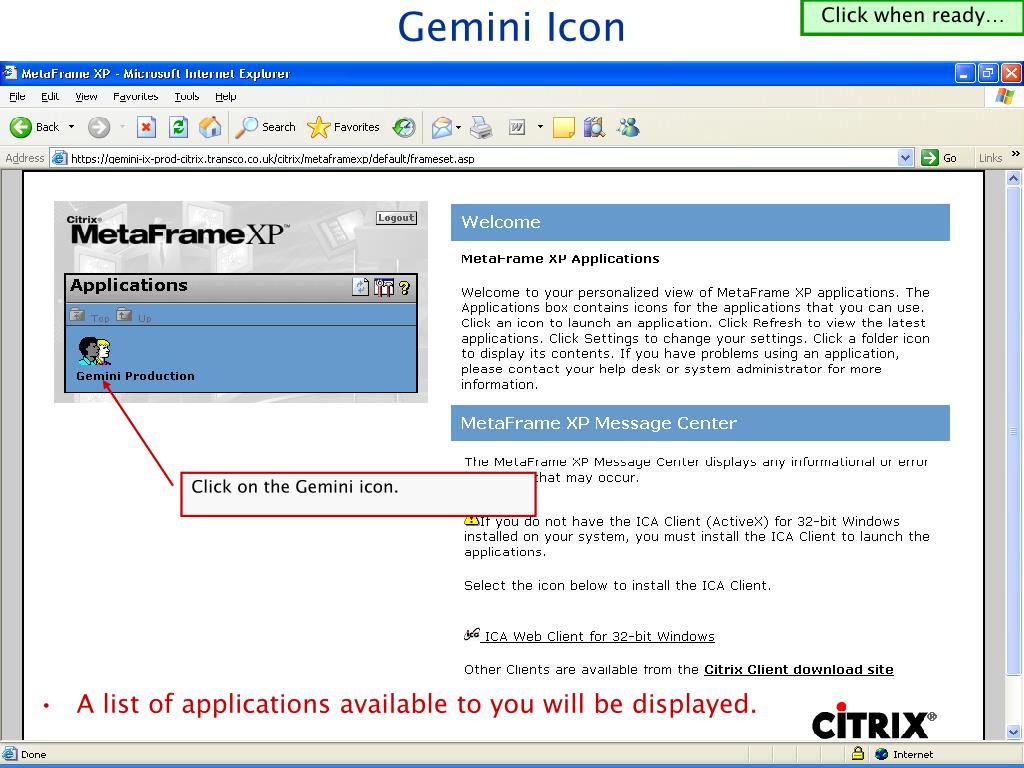The width and height of the screenshot is (1024, 768).
Task: Expand the Edit with Word dropdown arrow
Action: click(540, 127)
